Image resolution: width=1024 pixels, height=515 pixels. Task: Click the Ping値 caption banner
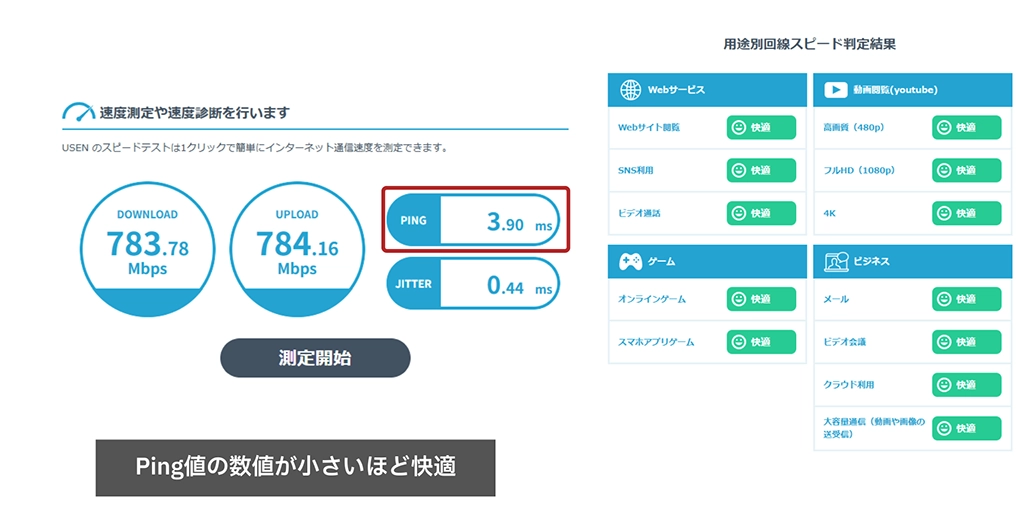[x=295, y=467]
